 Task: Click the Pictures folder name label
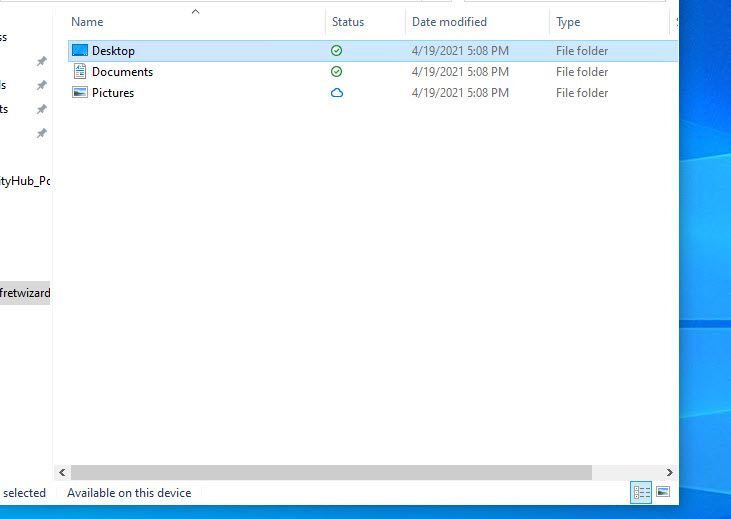[x=113, y=93]
